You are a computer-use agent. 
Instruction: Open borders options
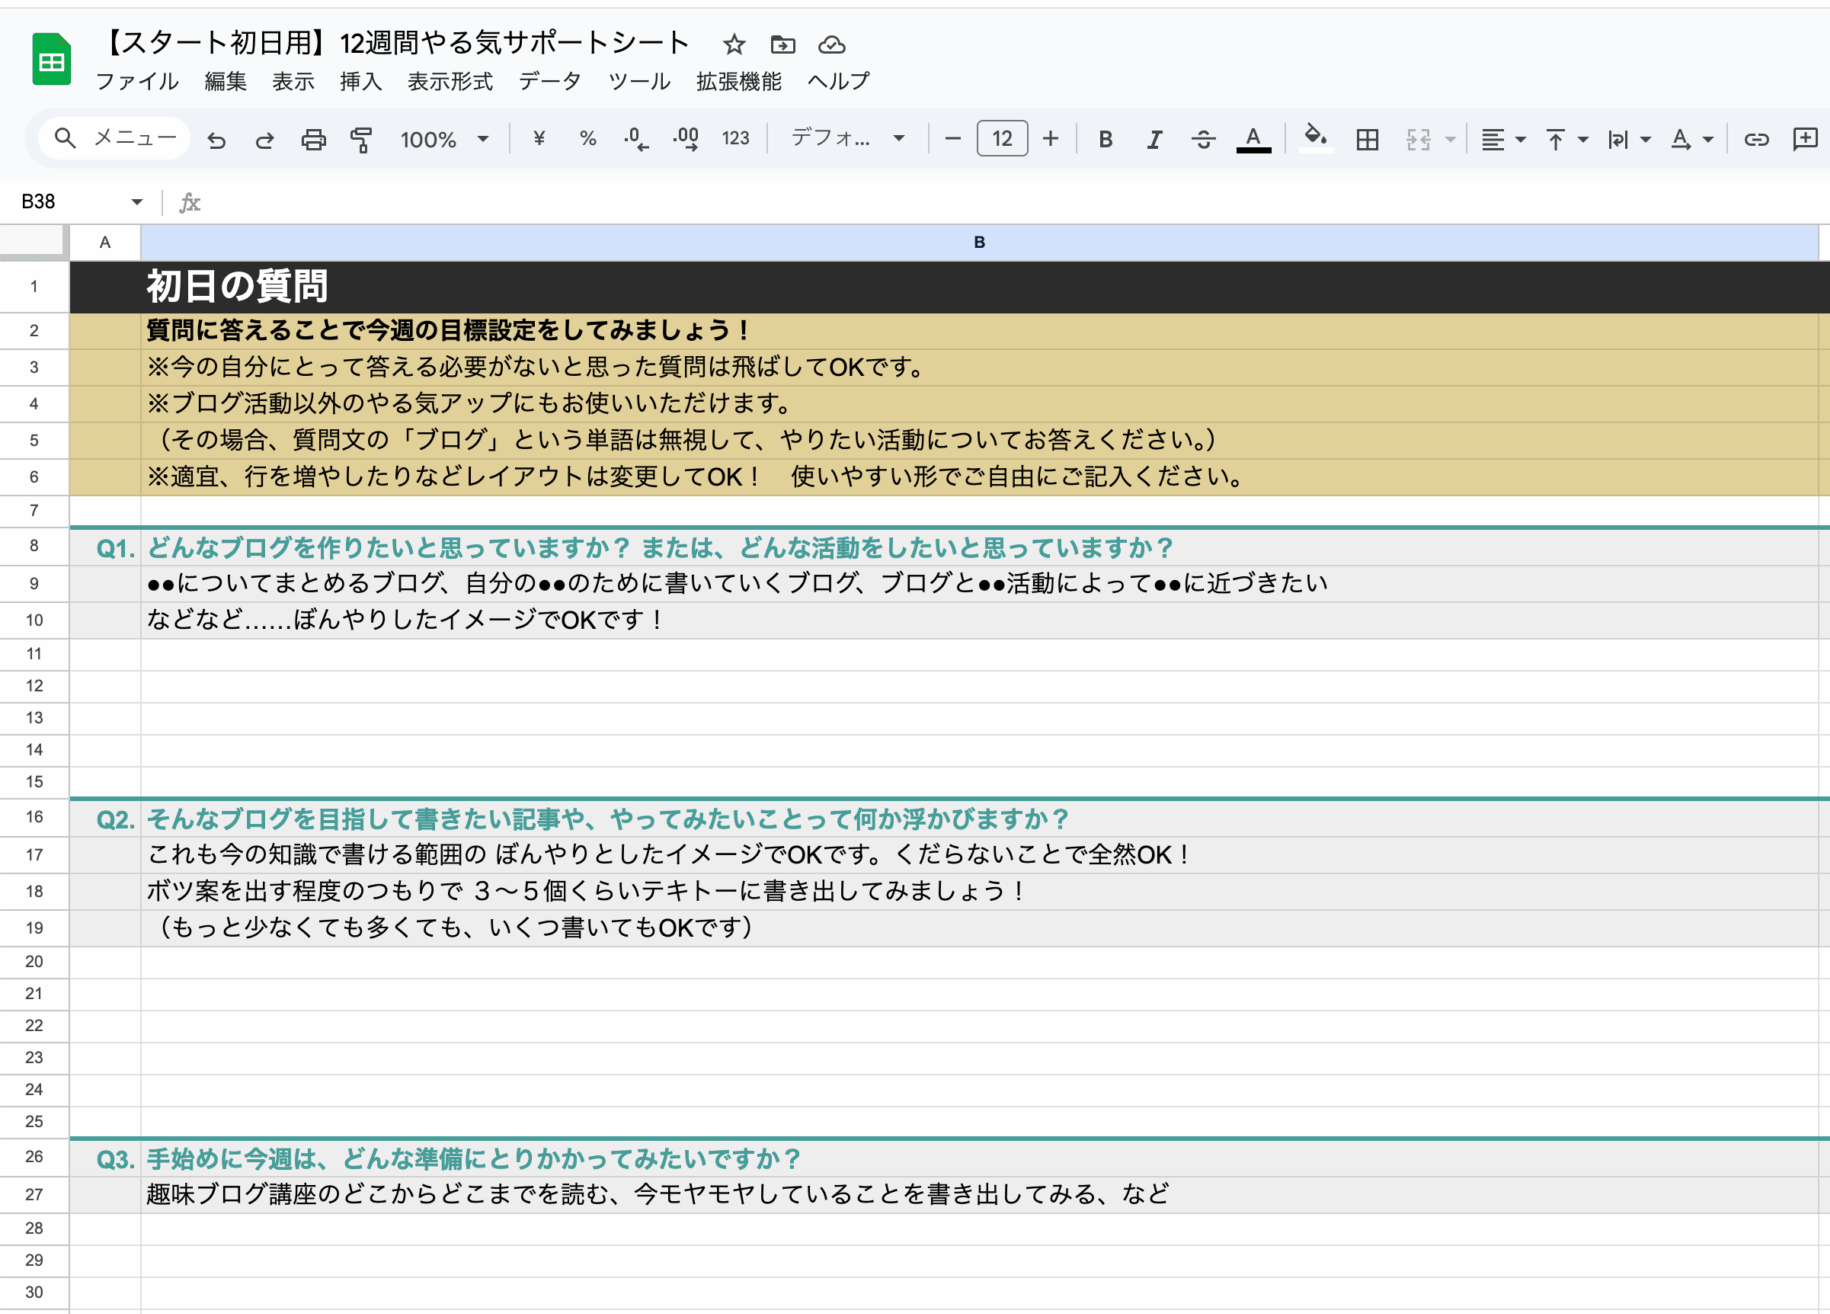(1367, 139)
